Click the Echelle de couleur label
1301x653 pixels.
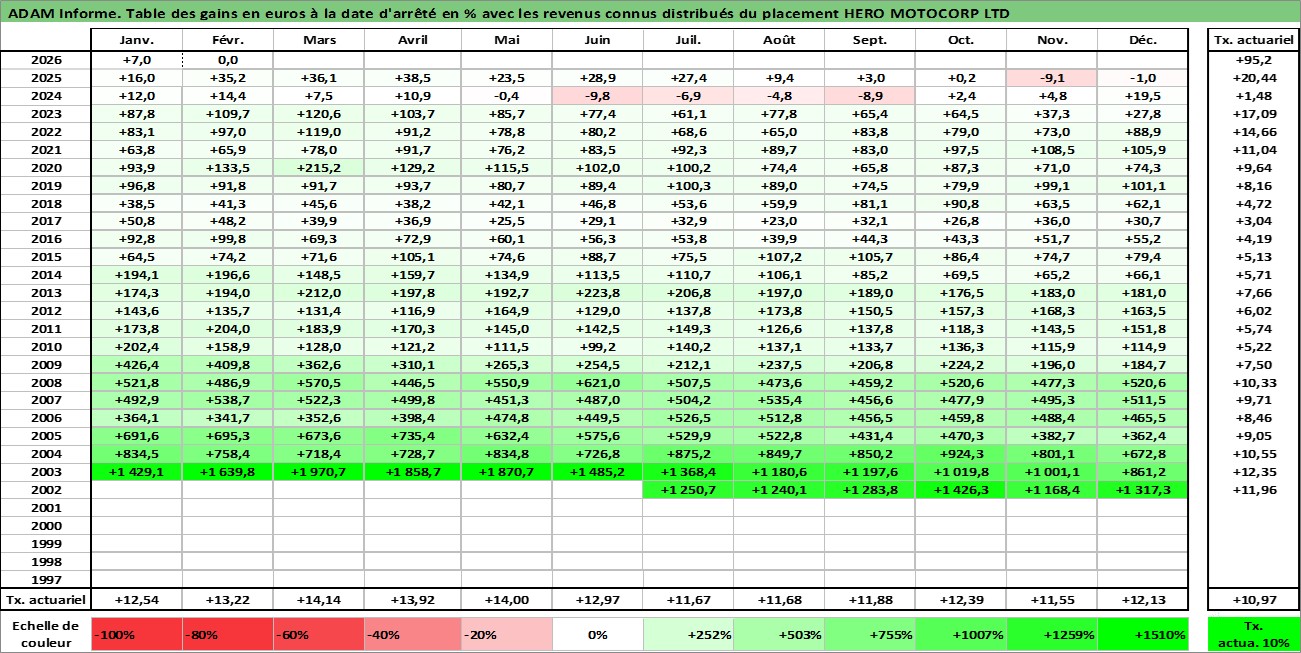[x=46, y=634]
